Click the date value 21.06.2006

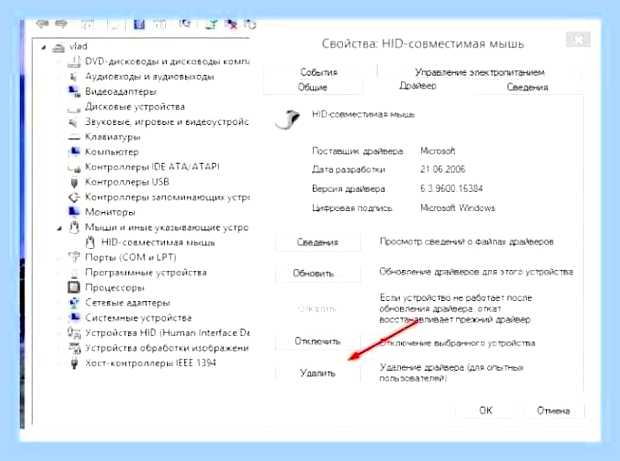point(442,170)
